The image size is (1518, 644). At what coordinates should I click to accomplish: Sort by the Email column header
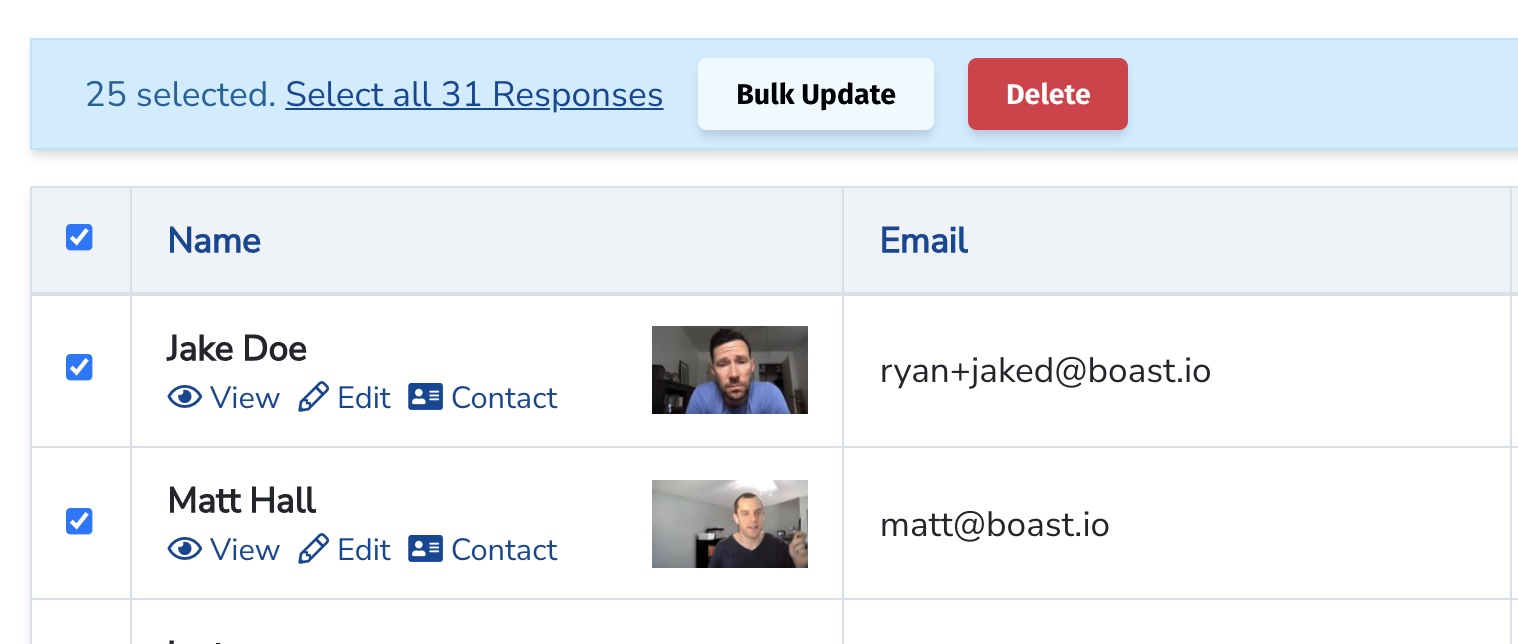pos(923,240)
